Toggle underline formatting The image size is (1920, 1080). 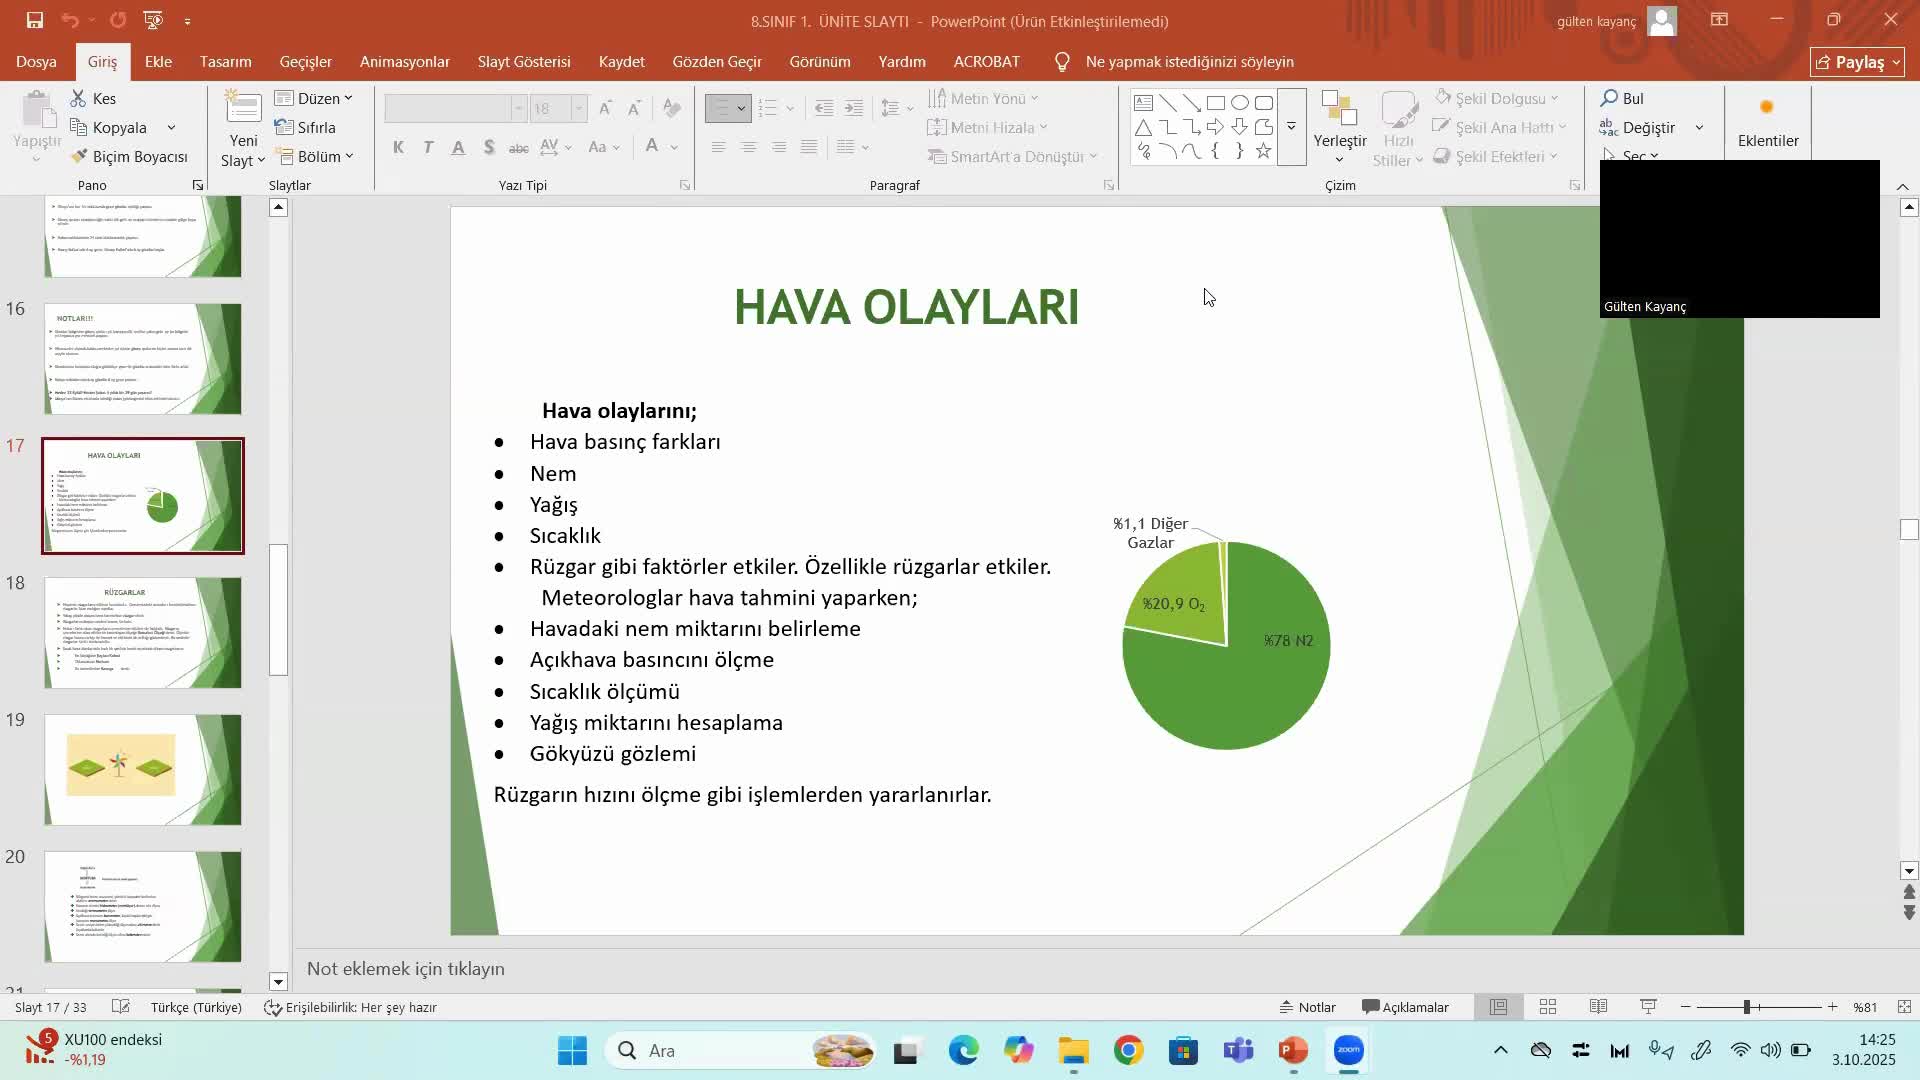click(458, 147)
